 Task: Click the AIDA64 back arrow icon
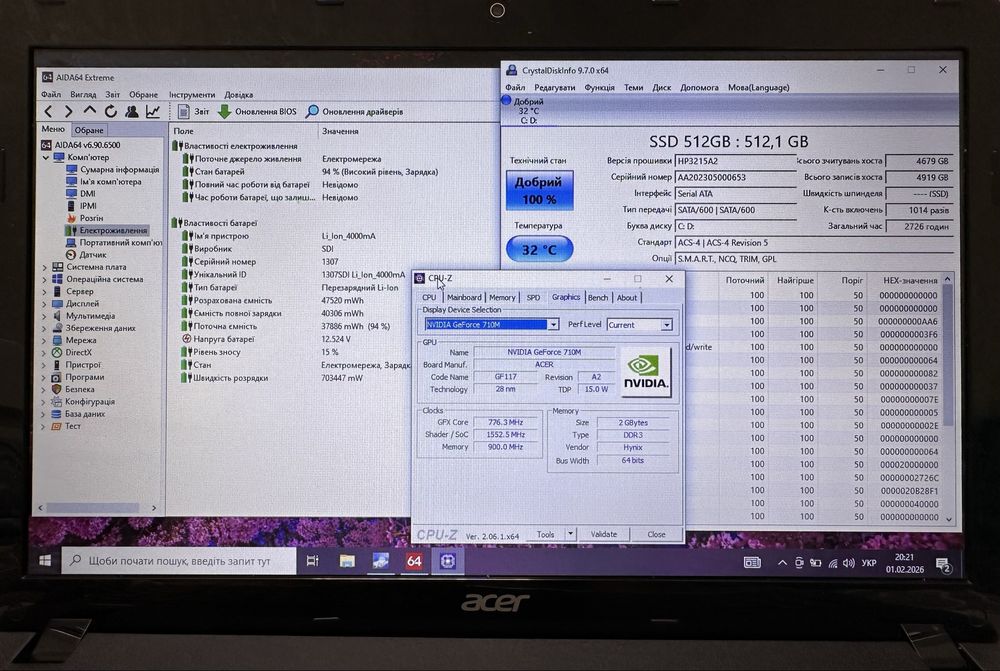click(x=48, y=112)
